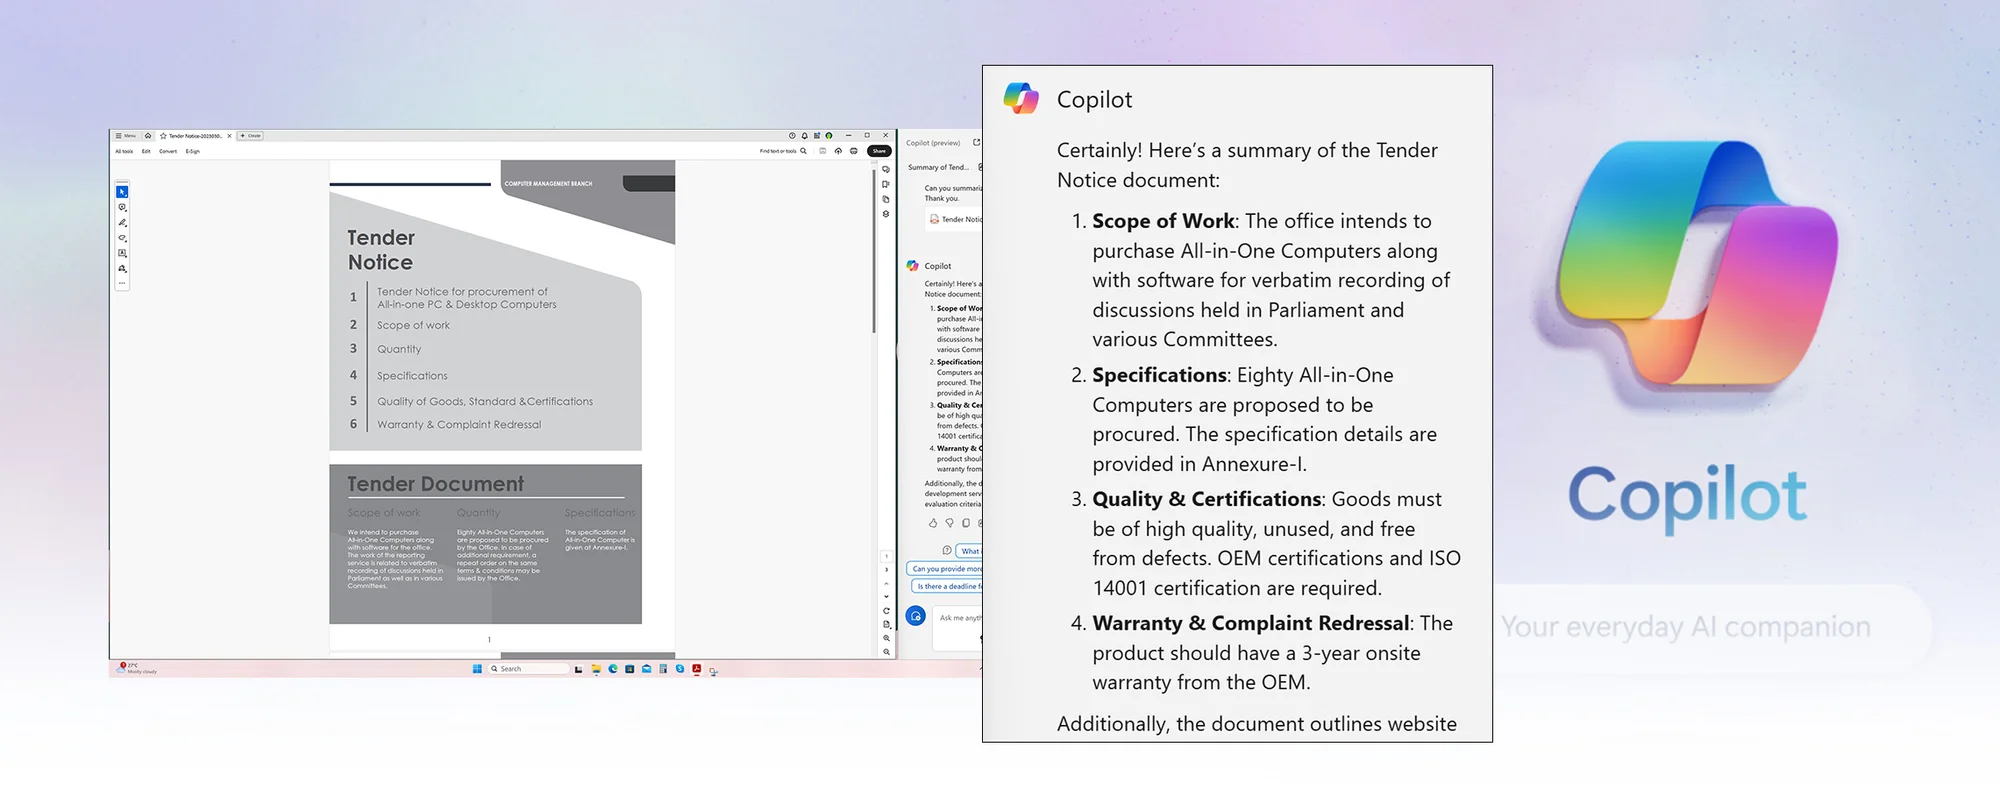Click 'Scope of work' contents entry

pyautogui.click(x=413, y=325)
